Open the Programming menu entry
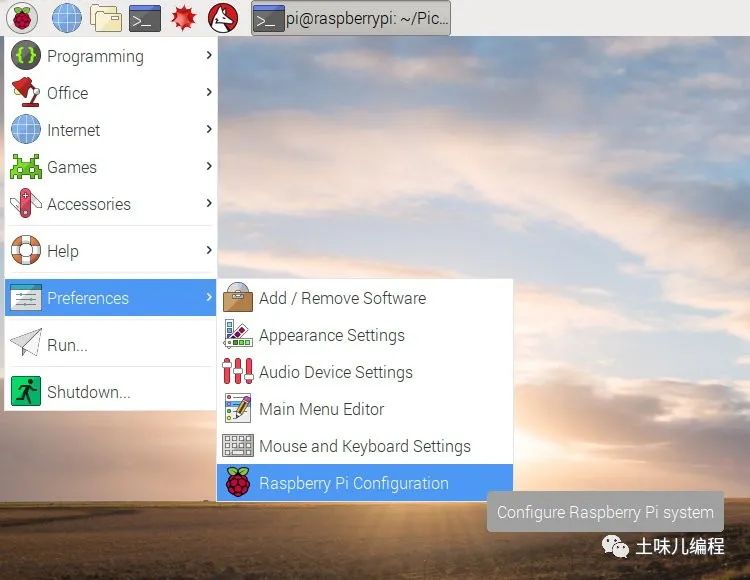This screenshot has width=750, height=580. (110, 55)
